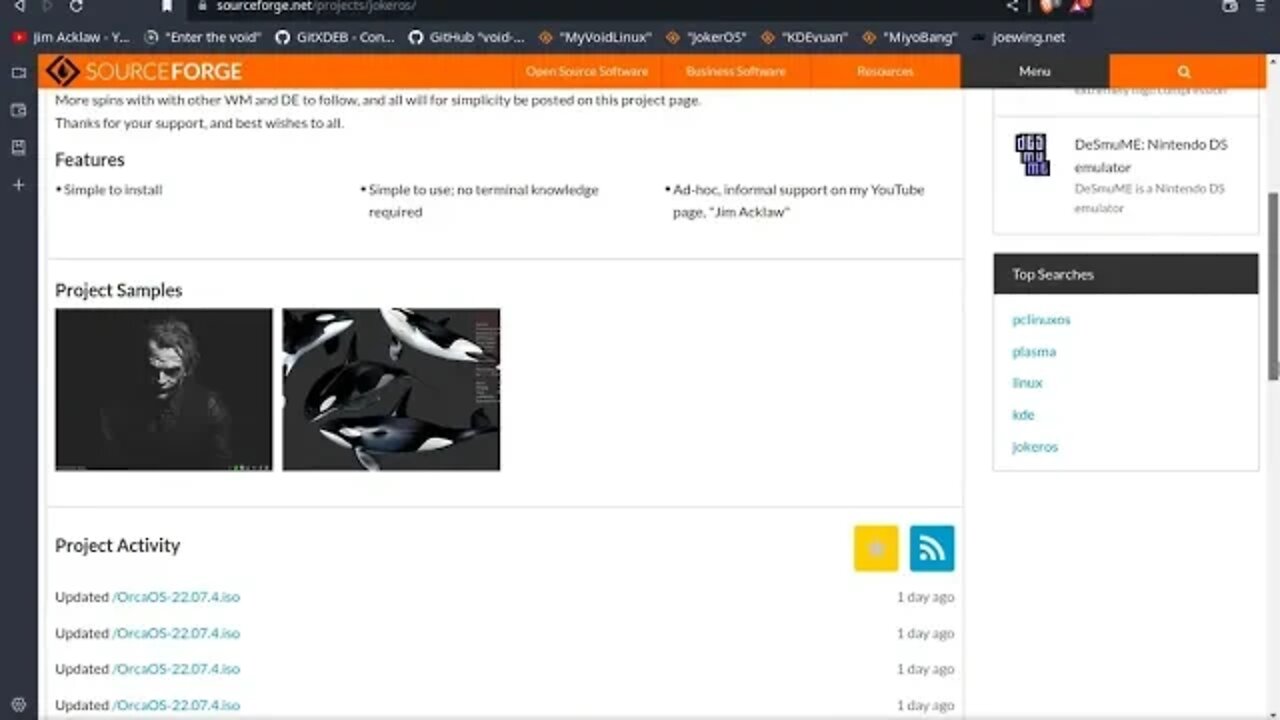Image resolution: width=1280 pixels, height=720 pixels.
Task: Click the page vertical scrollbar thumb
Action: coord(1273,285)
